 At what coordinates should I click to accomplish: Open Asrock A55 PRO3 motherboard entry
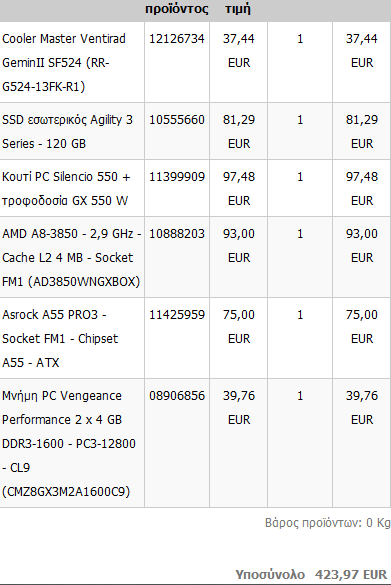coord(60,338)
